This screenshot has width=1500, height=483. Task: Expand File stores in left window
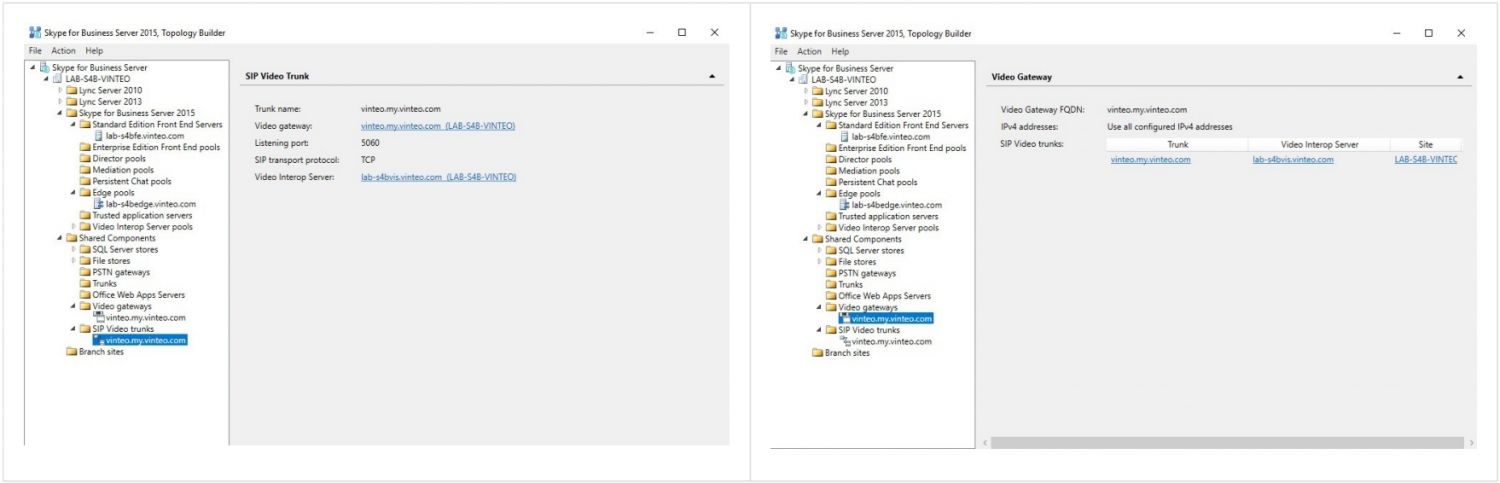(x=73, y=261)
